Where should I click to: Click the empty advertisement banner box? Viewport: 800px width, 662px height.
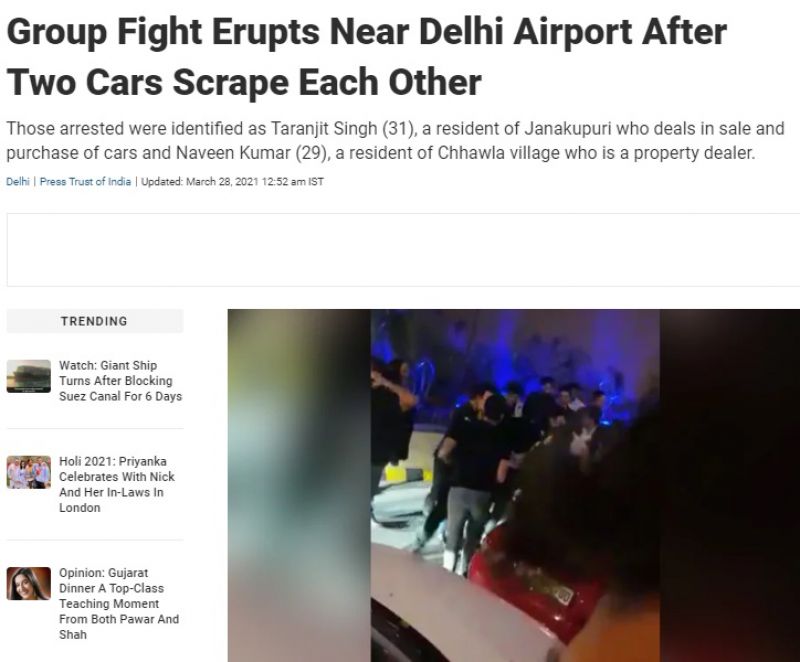403,250
